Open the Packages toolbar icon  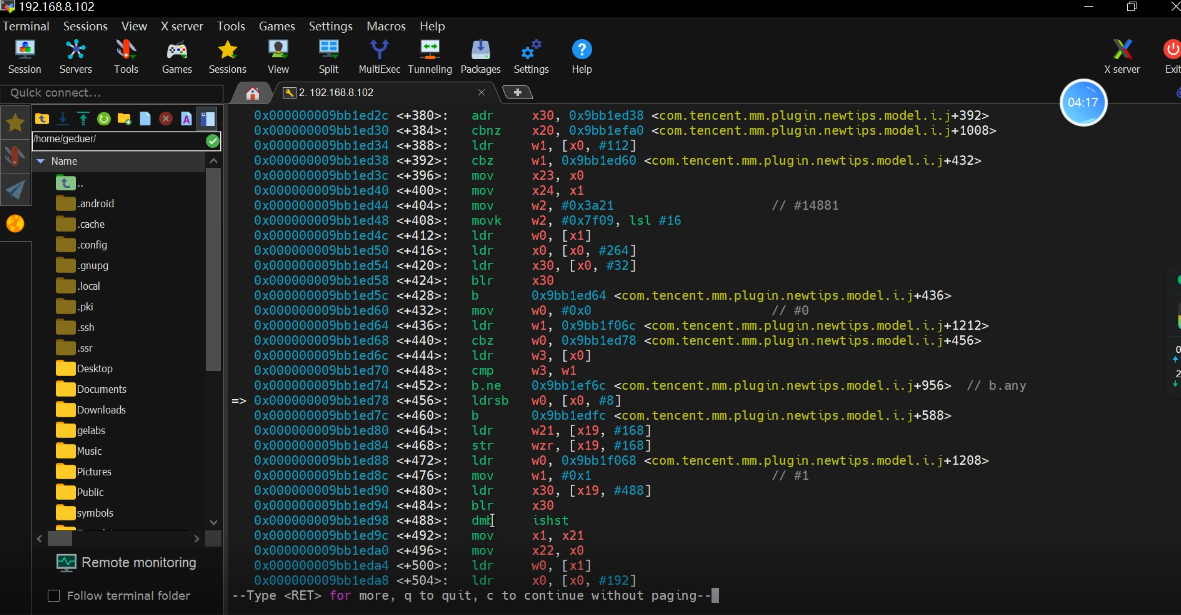481,57
